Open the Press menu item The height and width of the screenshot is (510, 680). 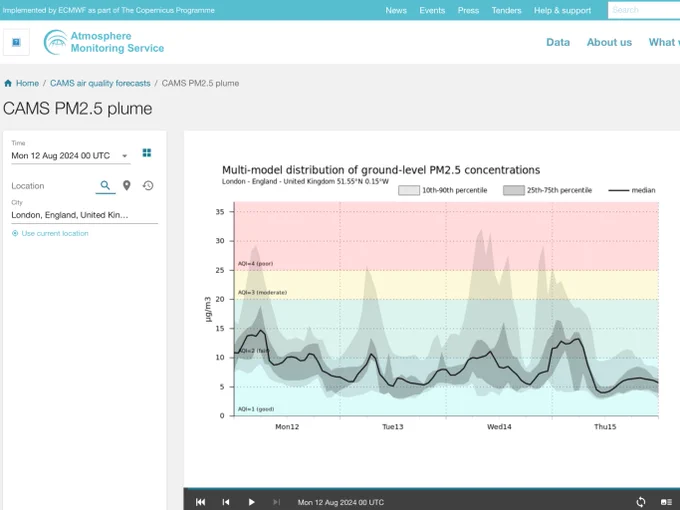pyautogui.click(x=468, y=10)
